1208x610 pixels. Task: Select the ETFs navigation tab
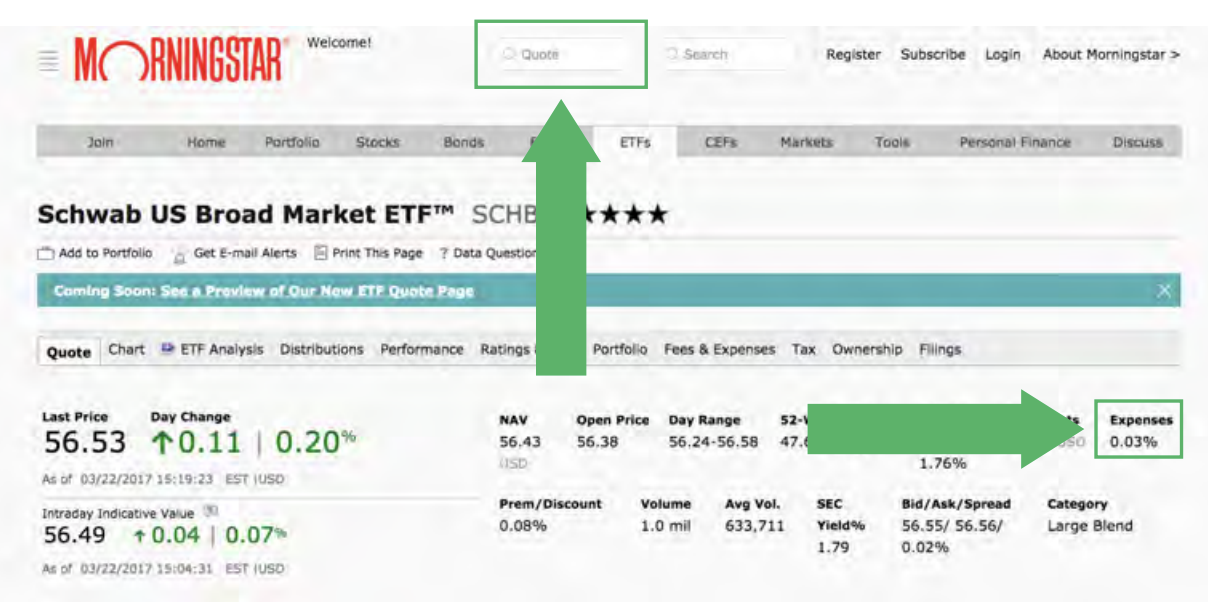(635, 142)
